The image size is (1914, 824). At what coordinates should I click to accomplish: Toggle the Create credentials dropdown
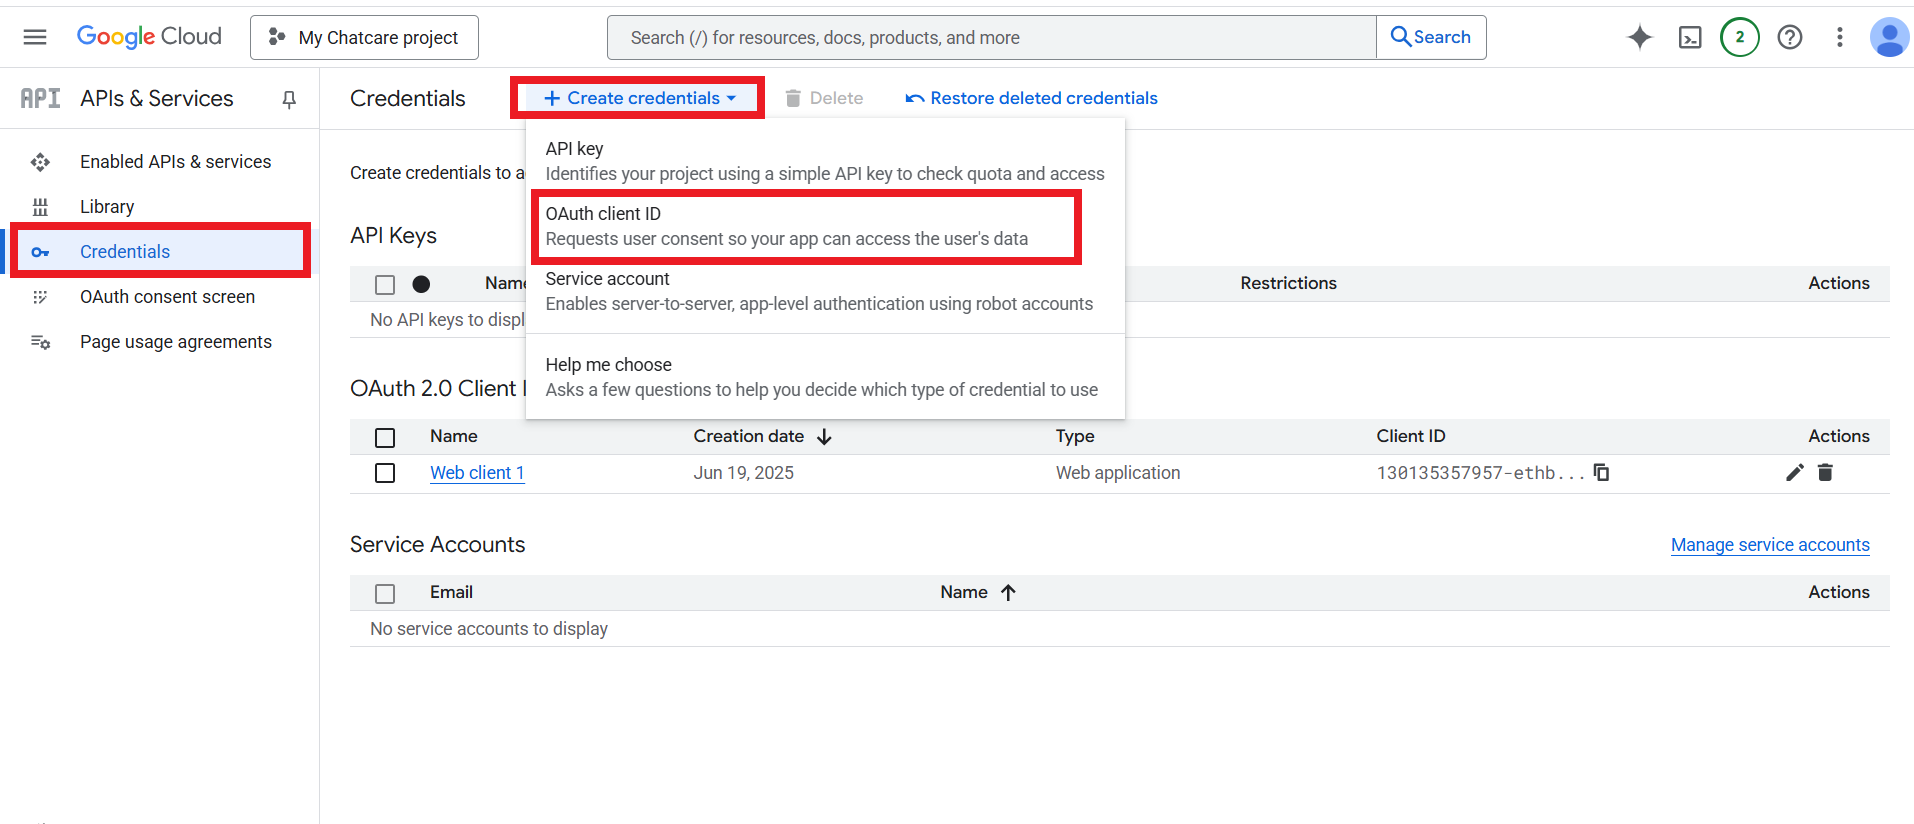[640, 98]
